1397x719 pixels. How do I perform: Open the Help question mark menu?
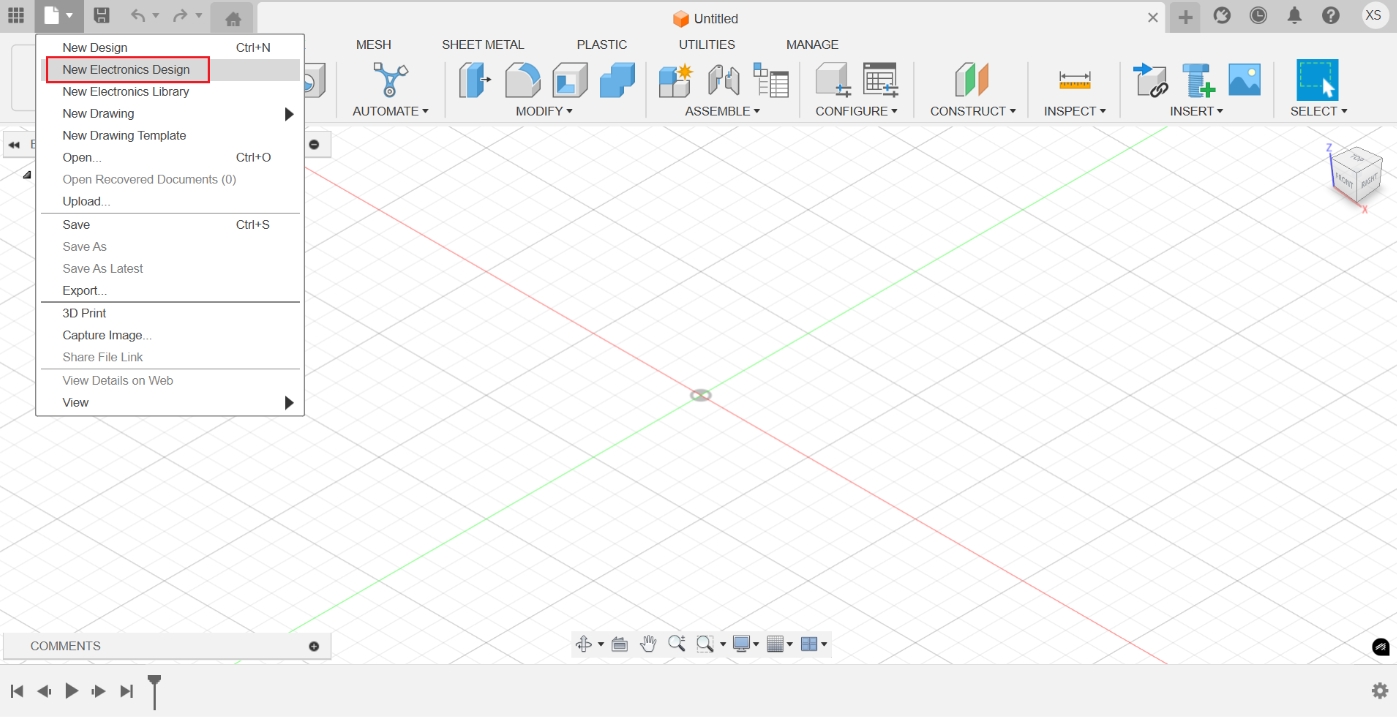pyautogui.click(x=1331, y=16)
